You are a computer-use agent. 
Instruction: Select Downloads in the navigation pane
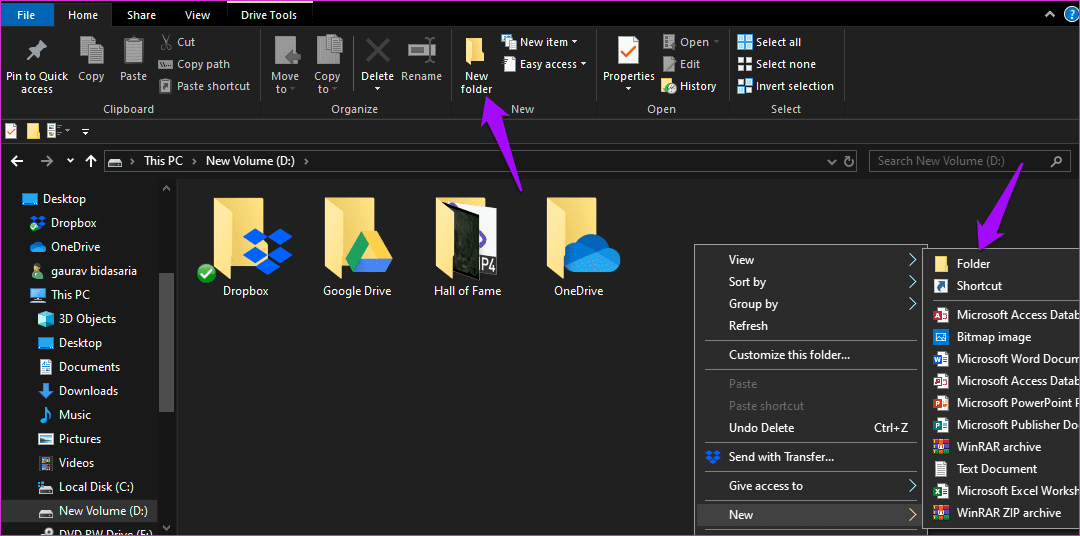coord(88,391)
